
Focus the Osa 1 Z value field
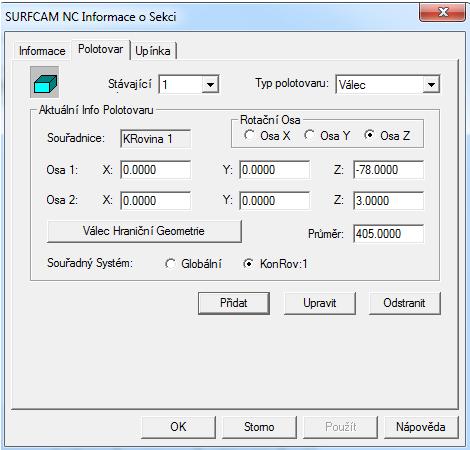(x=388, y=170)
